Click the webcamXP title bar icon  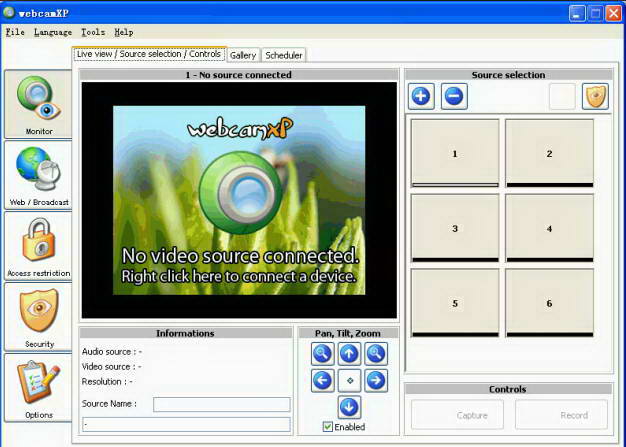[9, 12]
